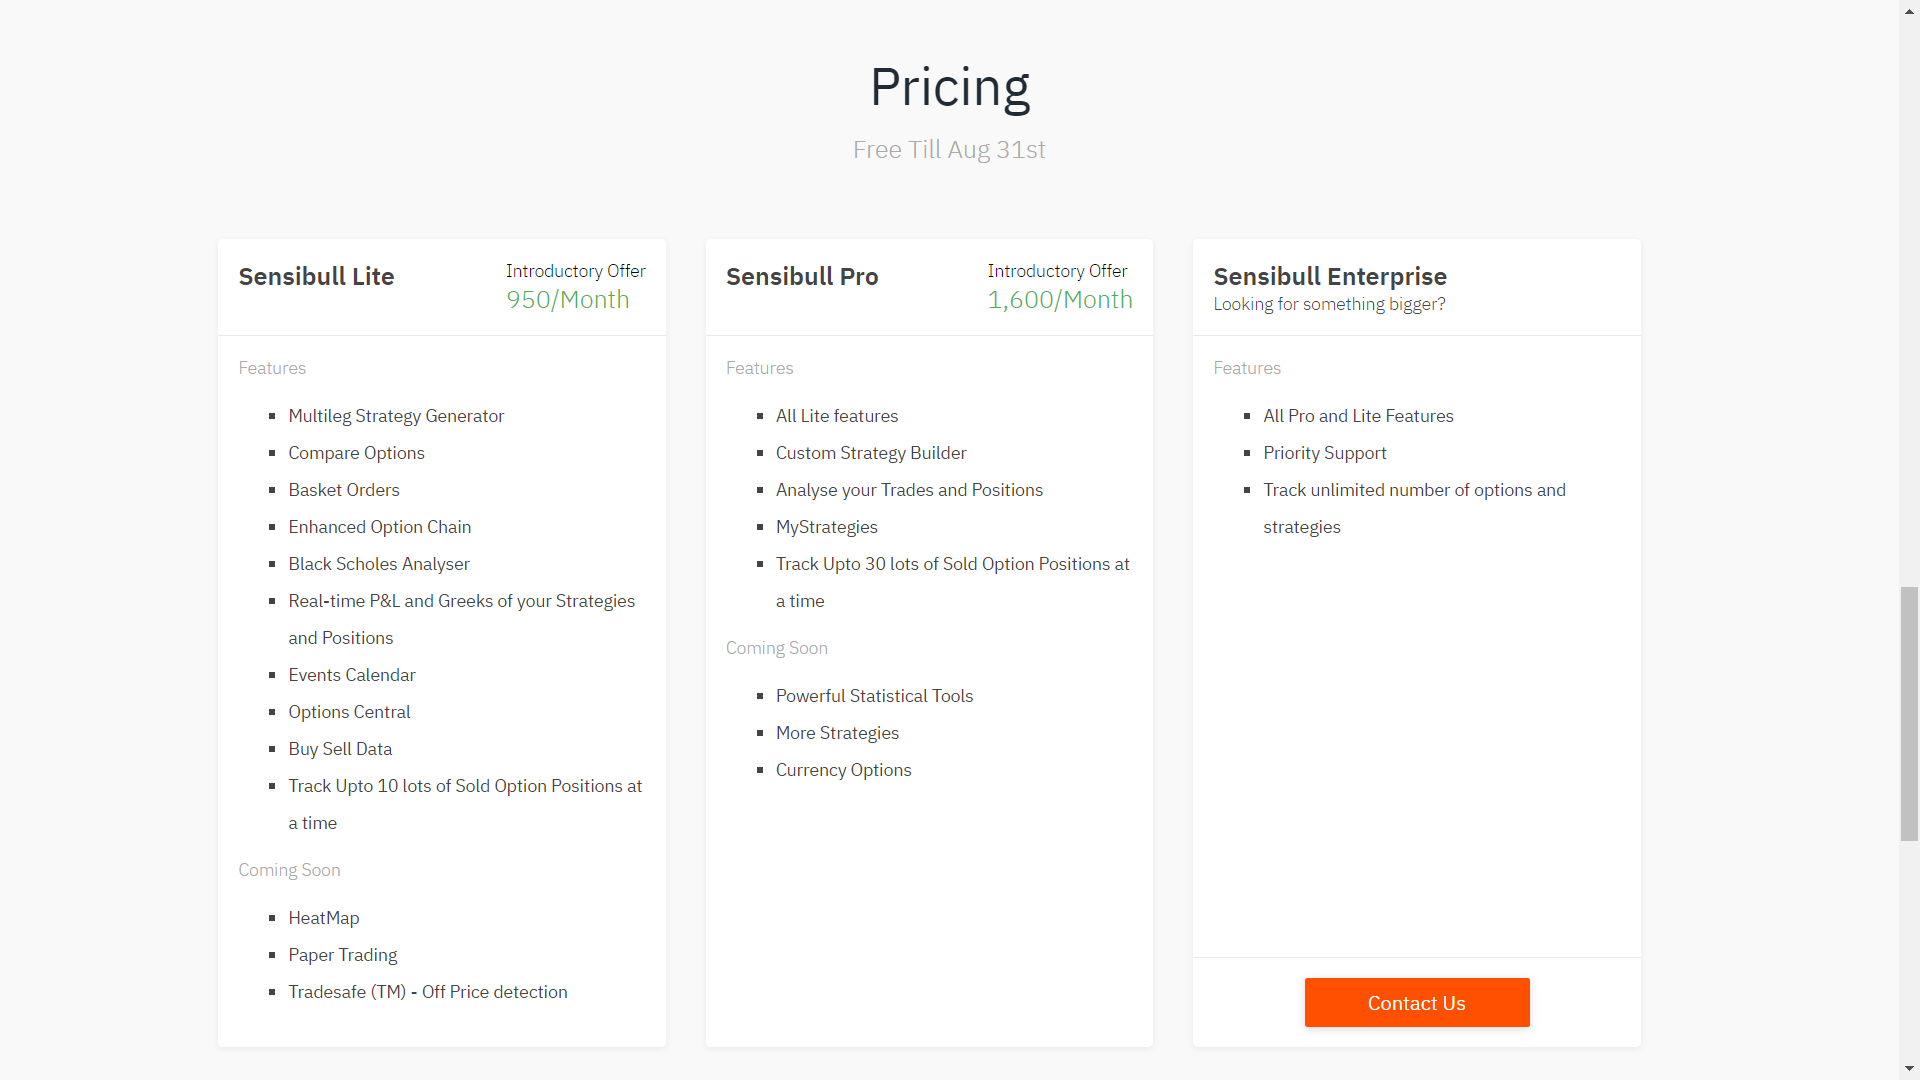The image size is (1920, 1080).
Task: Click Looking for something bigger text
Action: click(1329, 304)
